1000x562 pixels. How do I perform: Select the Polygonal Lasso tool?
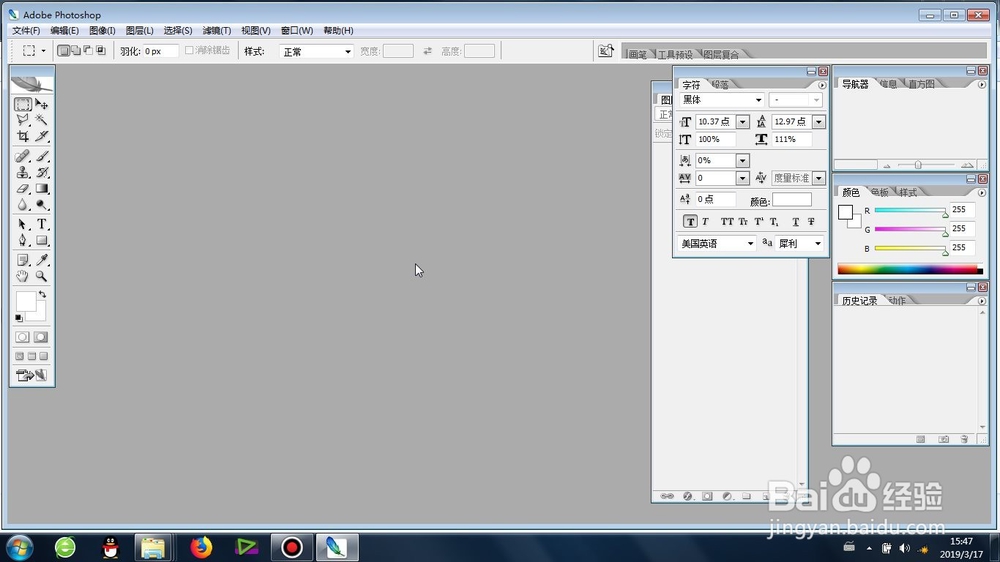(x=22, y=120)
